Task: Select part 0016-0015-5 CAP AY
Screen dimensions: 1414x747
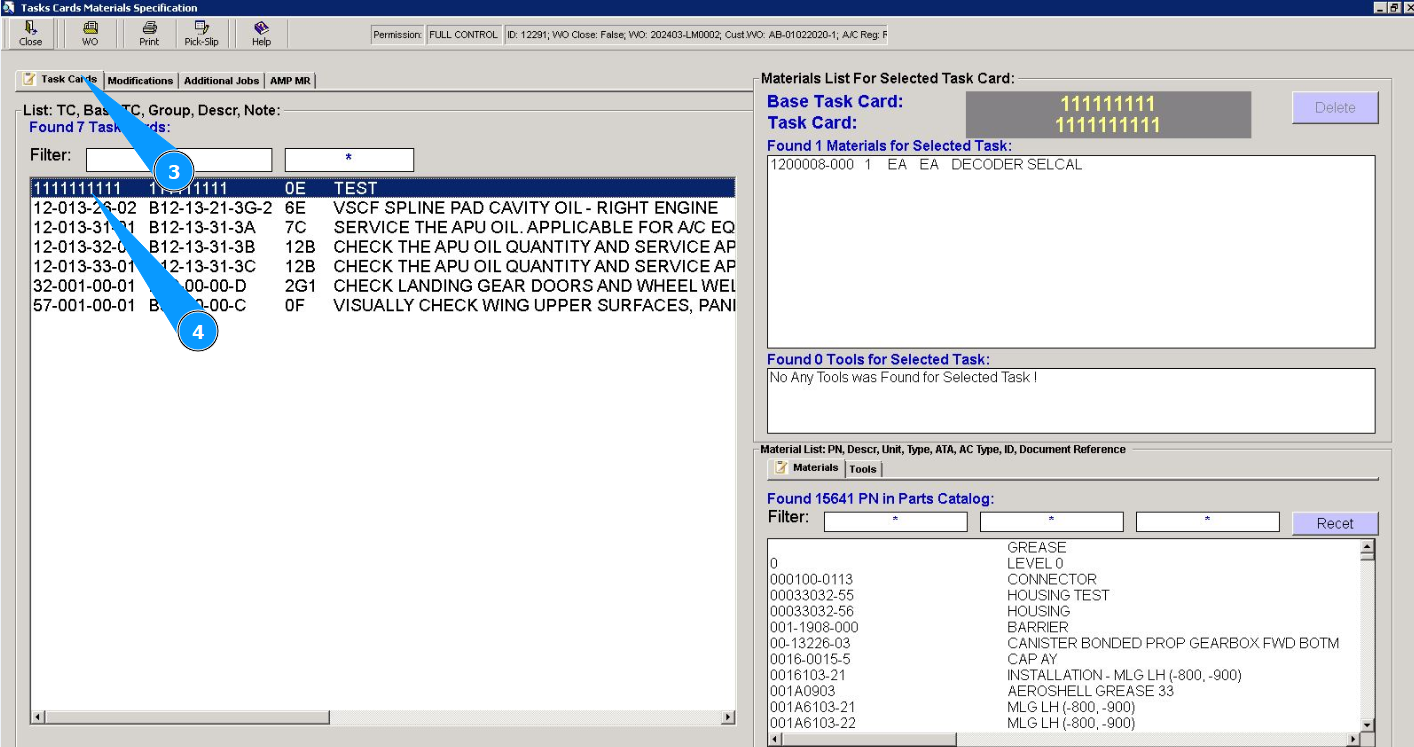Action: 1064,660
